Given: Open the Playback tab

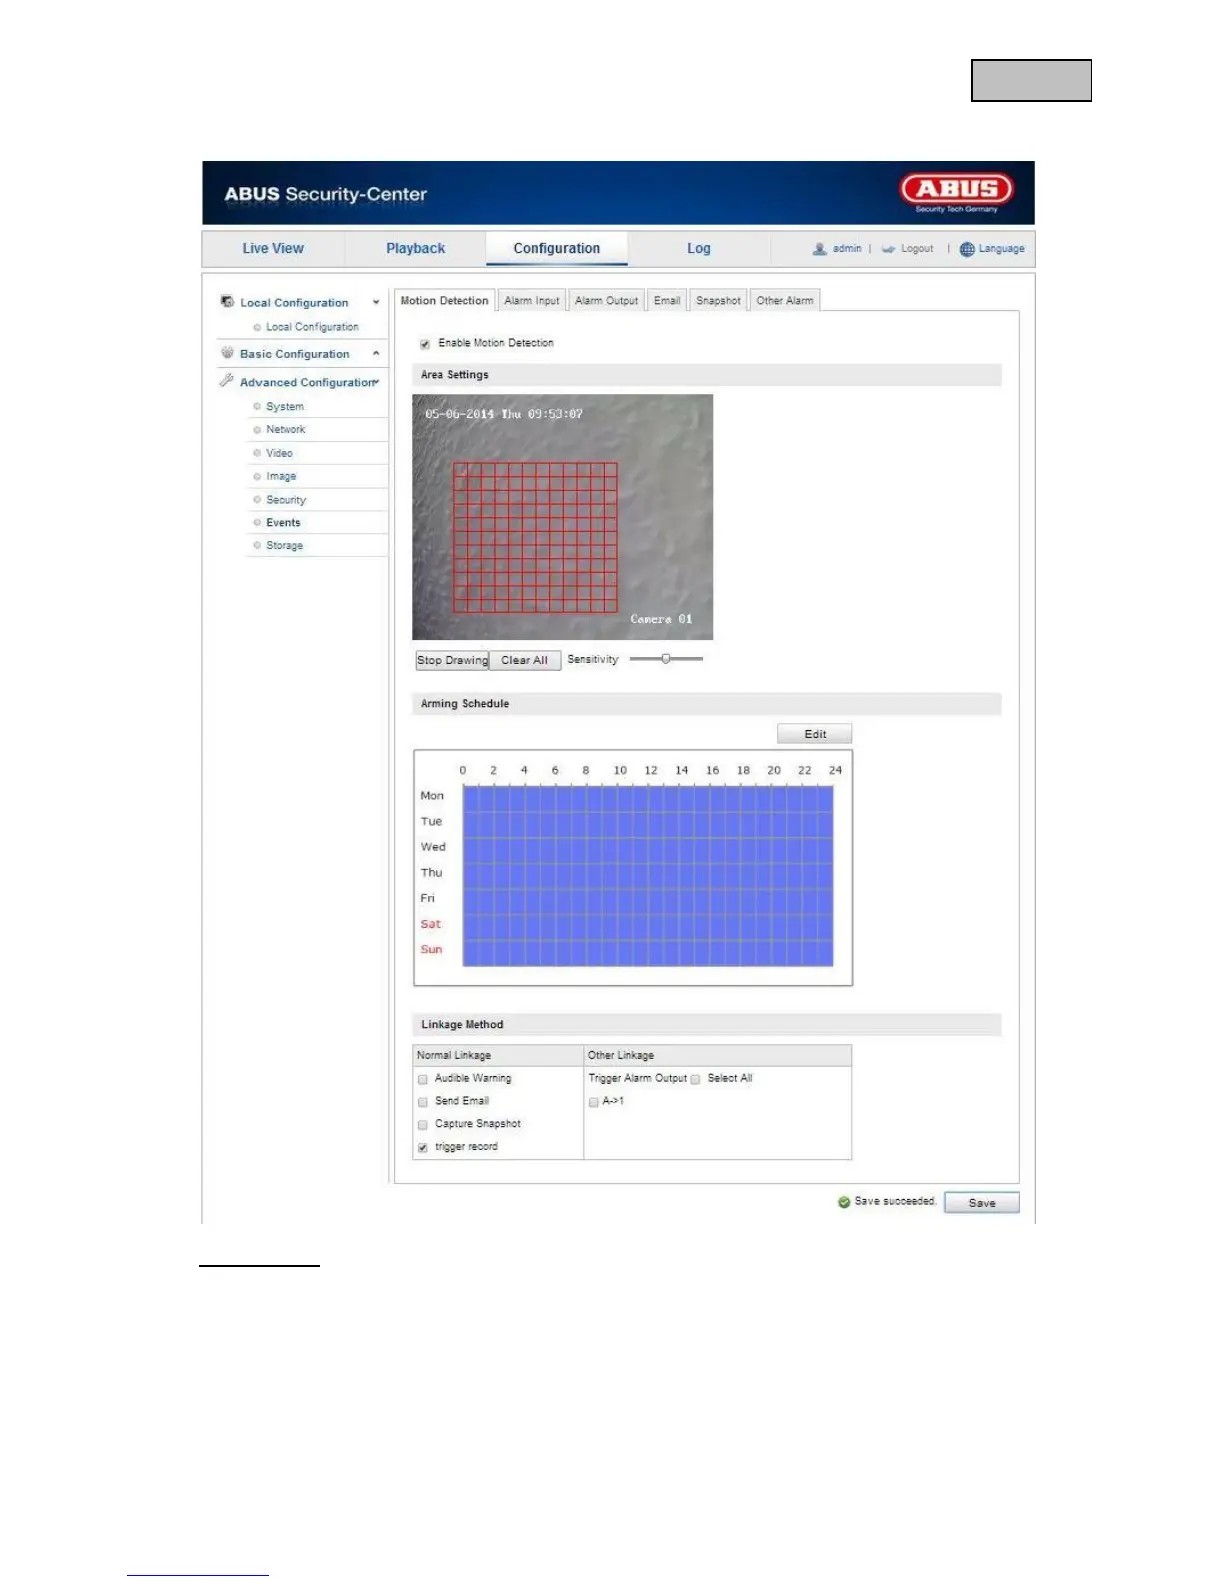Looking at the screenshot, I should (416, 248).
